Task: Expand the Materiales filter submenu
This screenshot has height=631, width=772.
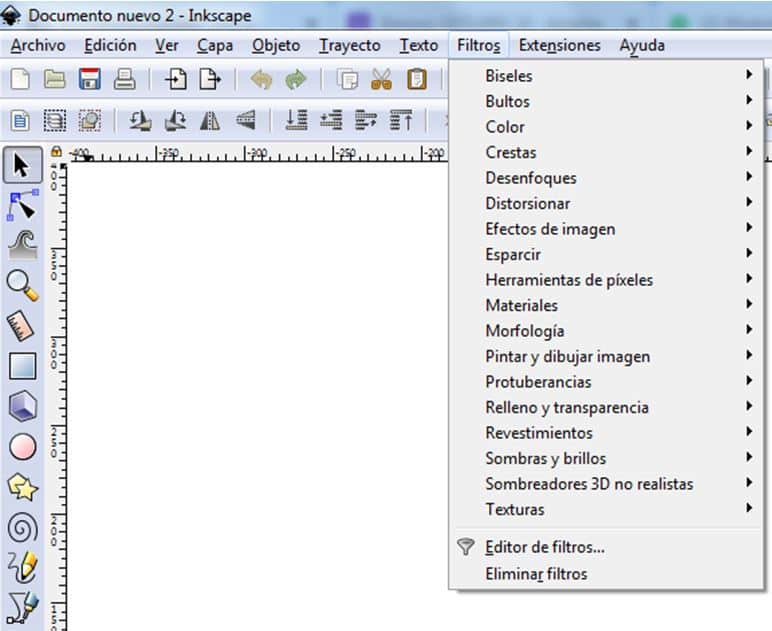Action: click(x=607, y=306)
